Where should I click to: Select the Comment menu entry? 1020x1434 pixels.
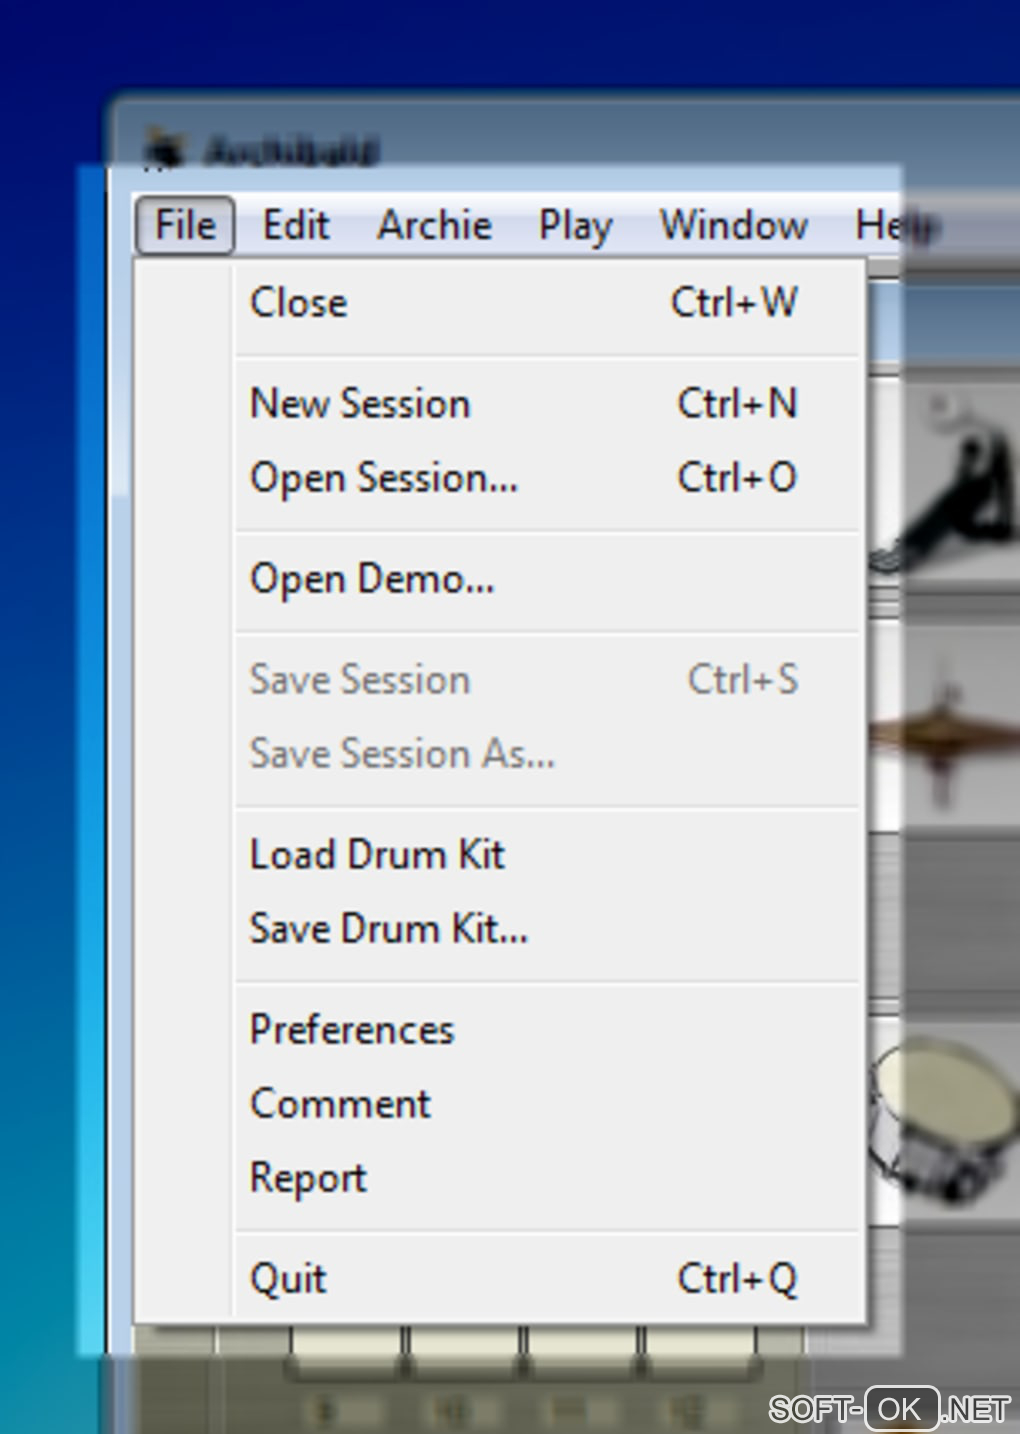(340, 1104)
